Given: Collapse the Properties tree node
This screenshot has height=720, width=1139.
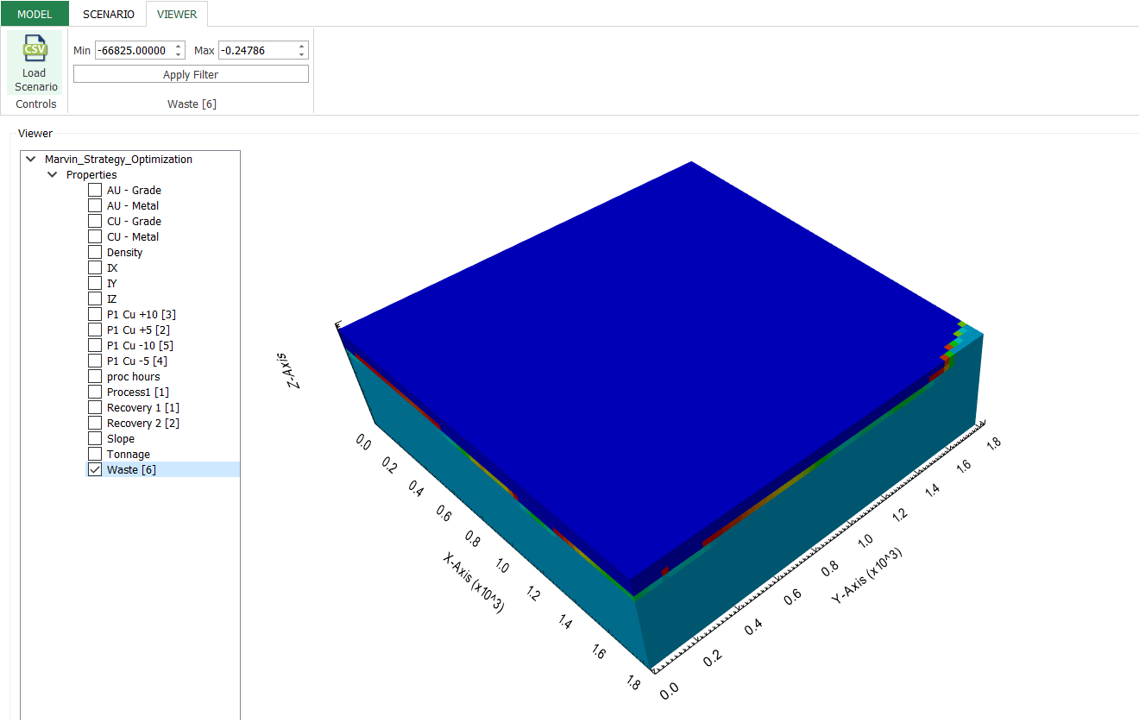Looking at the screenshot, I should [x=52, y=175].
